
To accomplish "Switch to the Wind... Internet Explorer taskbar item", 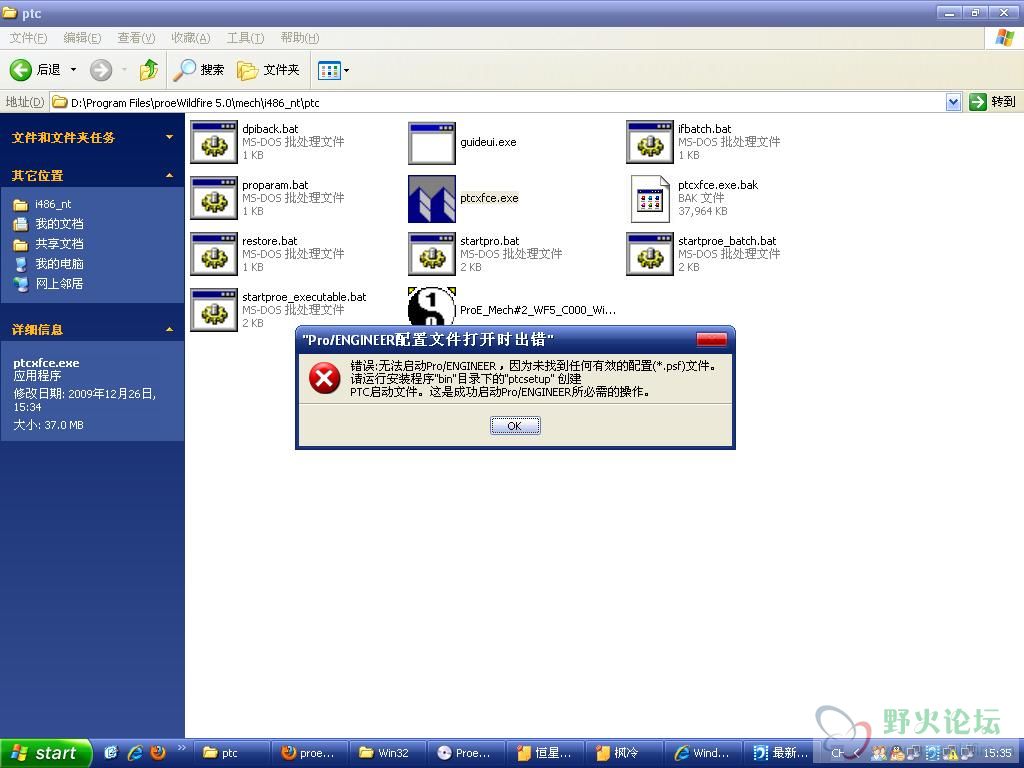I will click(703, 753).
